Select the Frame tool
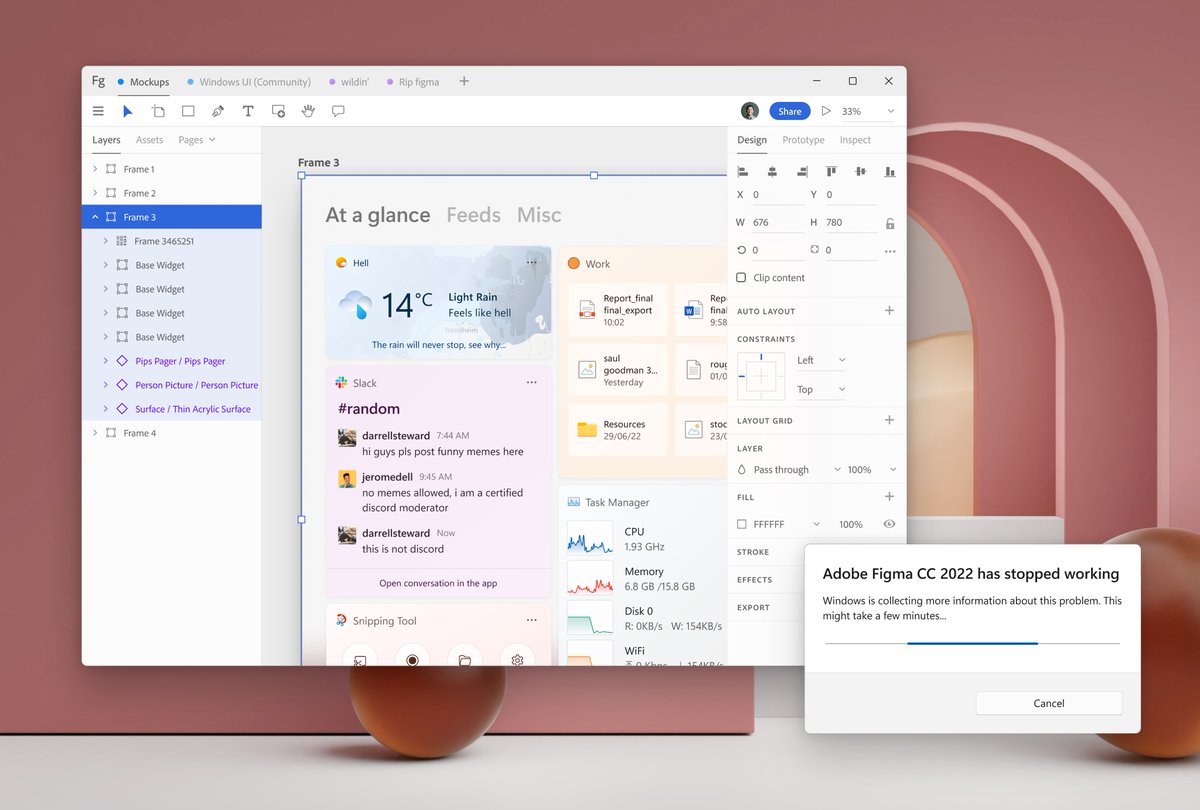Image resolution: width=1200 pixels, height=810 pixels. (x=158, y=111)
